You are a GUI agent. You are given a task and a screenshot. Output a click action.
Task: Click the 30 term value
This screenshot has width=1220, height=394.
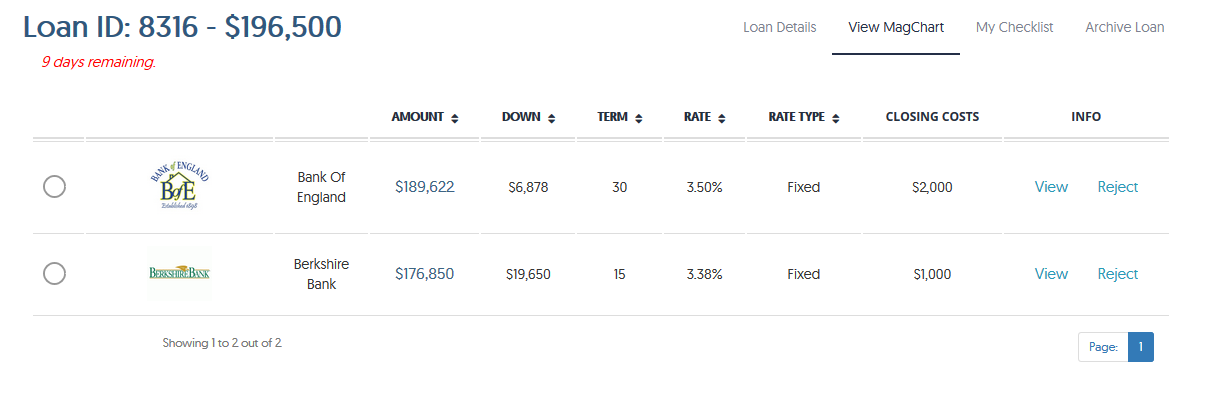click(x=620, y=187)
